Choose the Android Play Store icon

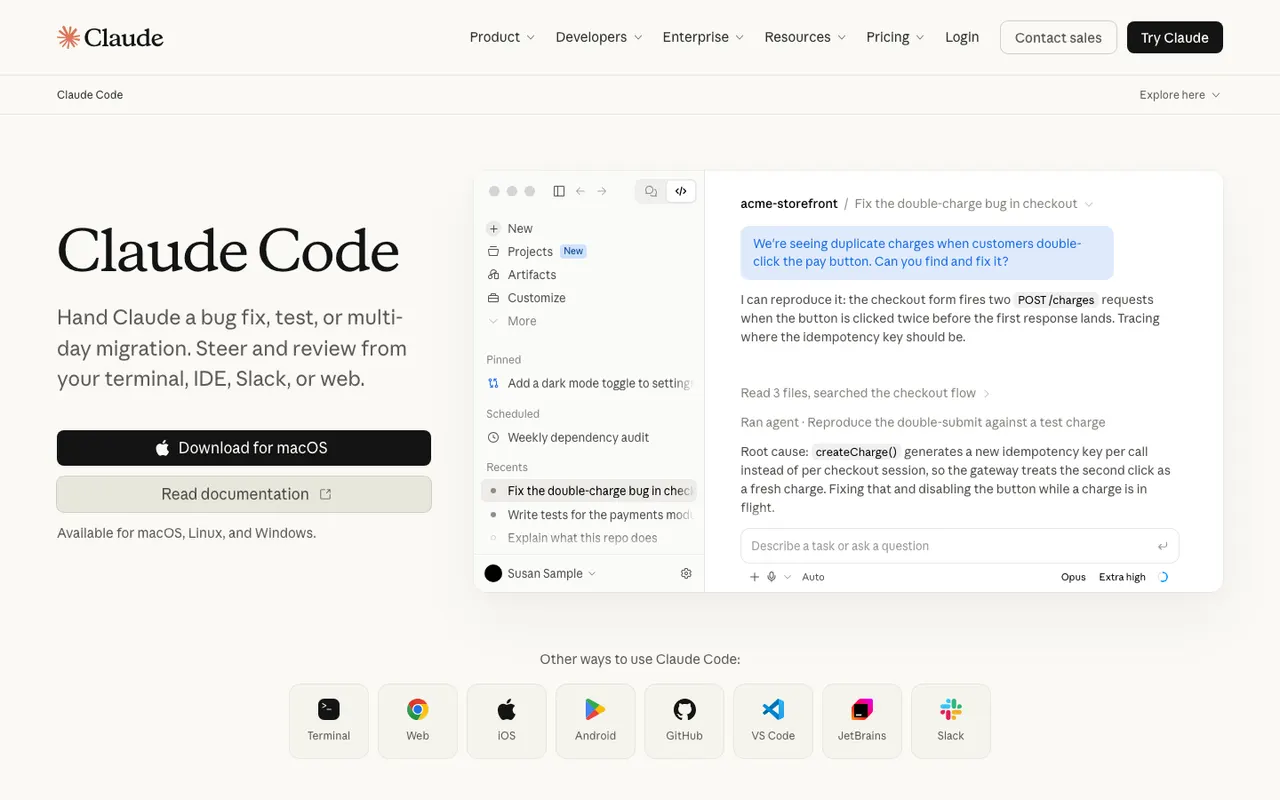595,721
